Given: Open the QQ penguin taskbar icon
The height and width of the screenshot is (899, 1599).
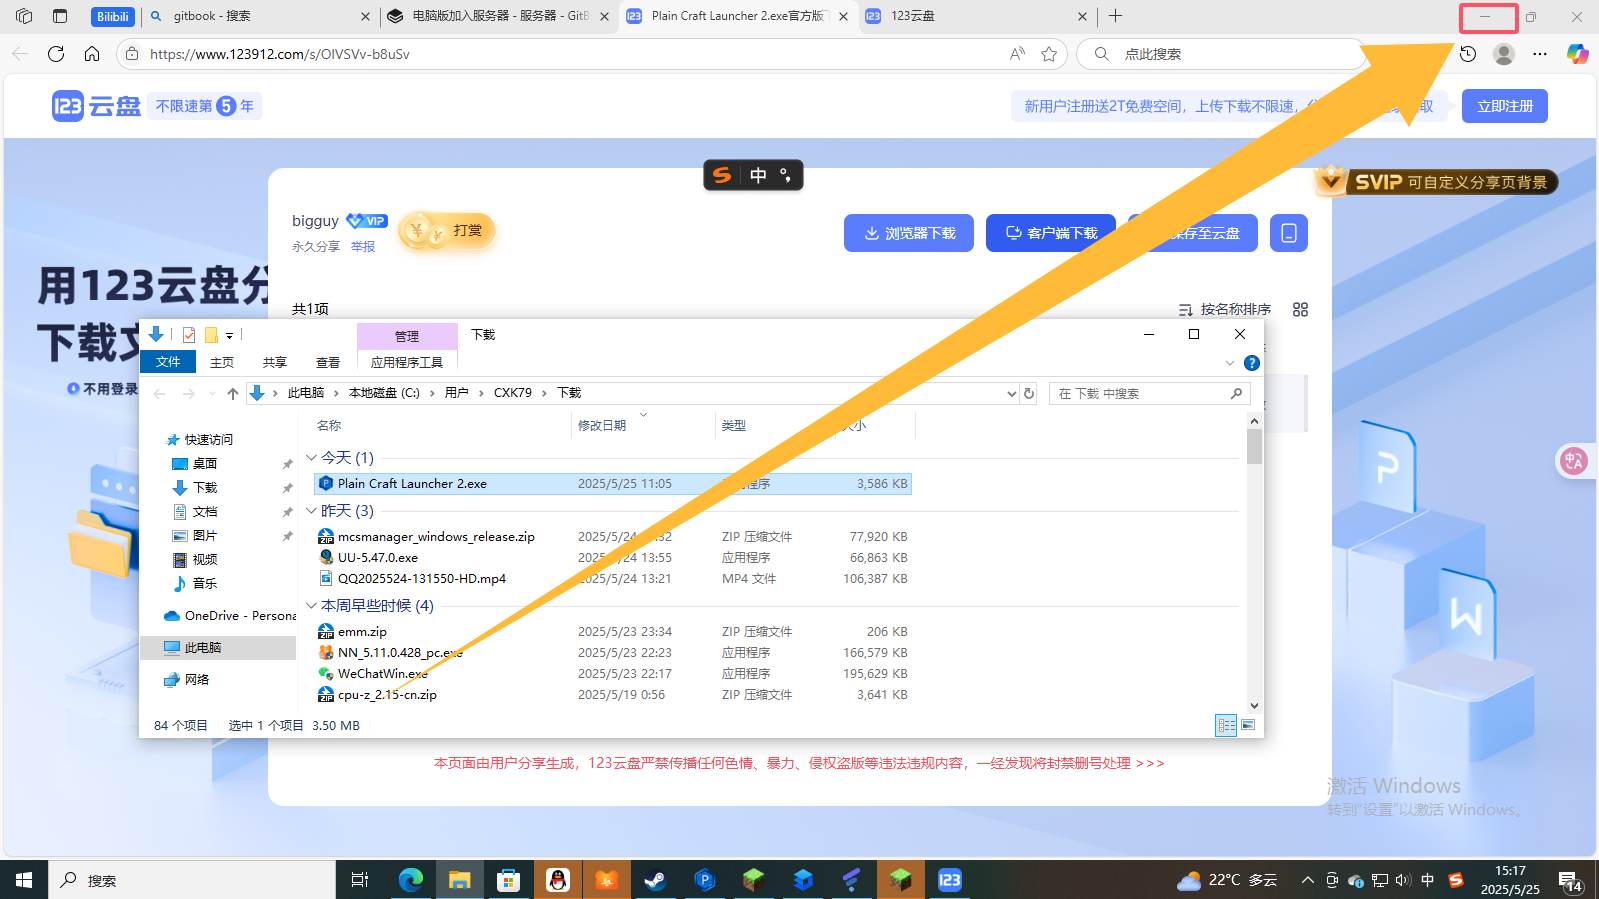Looking at the screenshot, I should 558,880.
